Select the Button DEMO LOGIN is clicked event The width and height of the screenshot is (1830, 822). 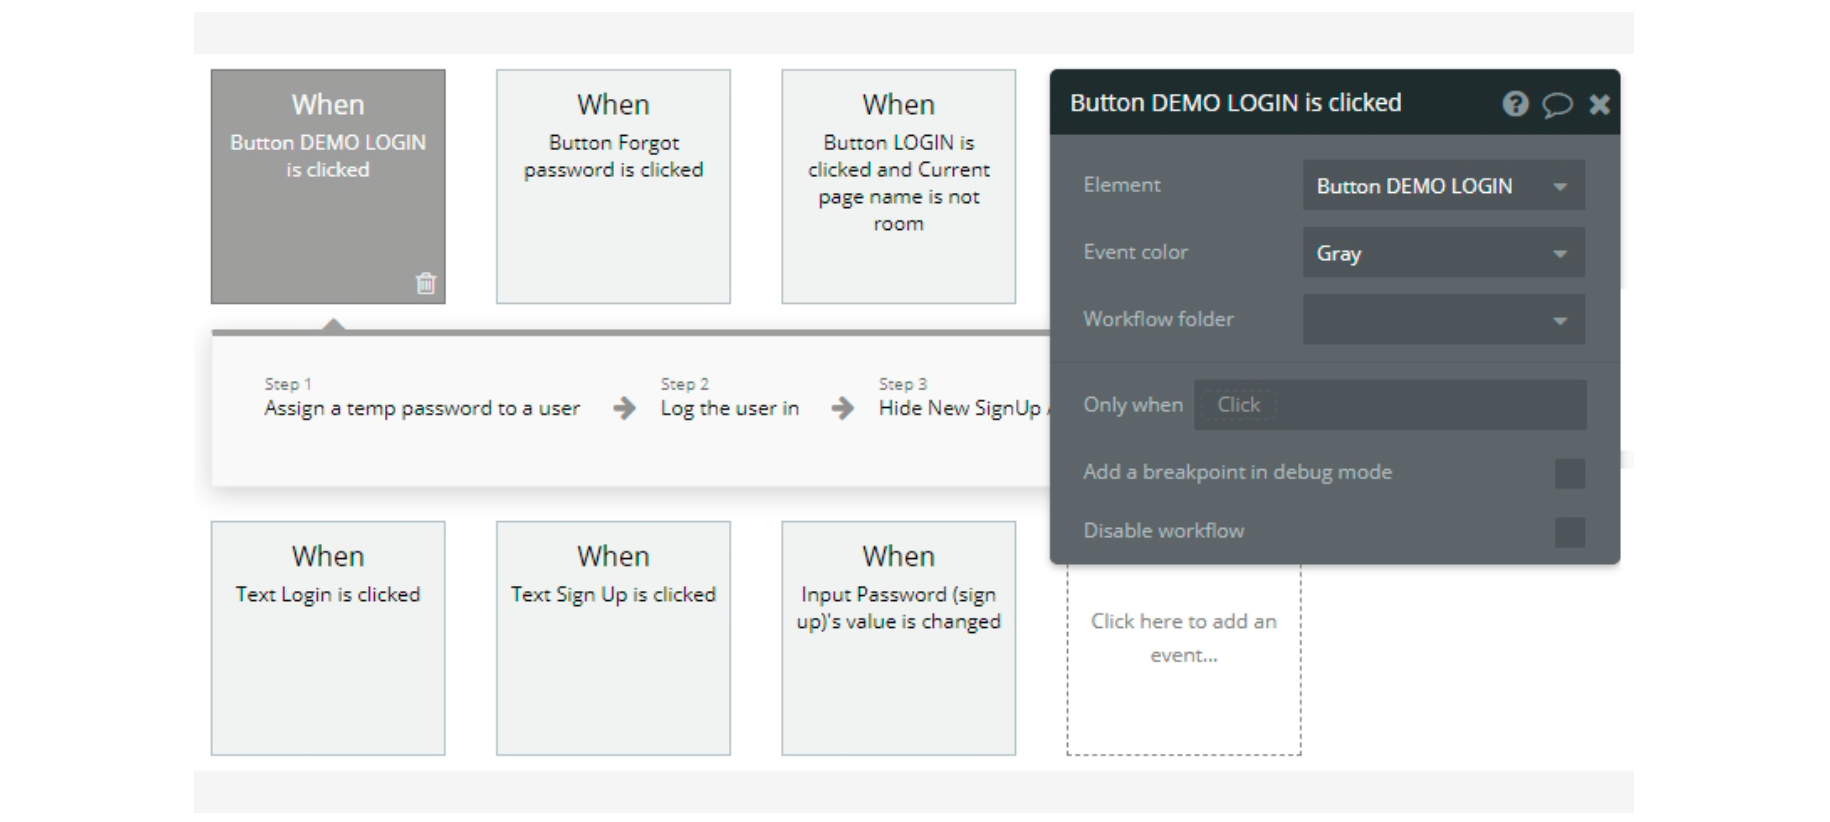click(x=328, y=186)
